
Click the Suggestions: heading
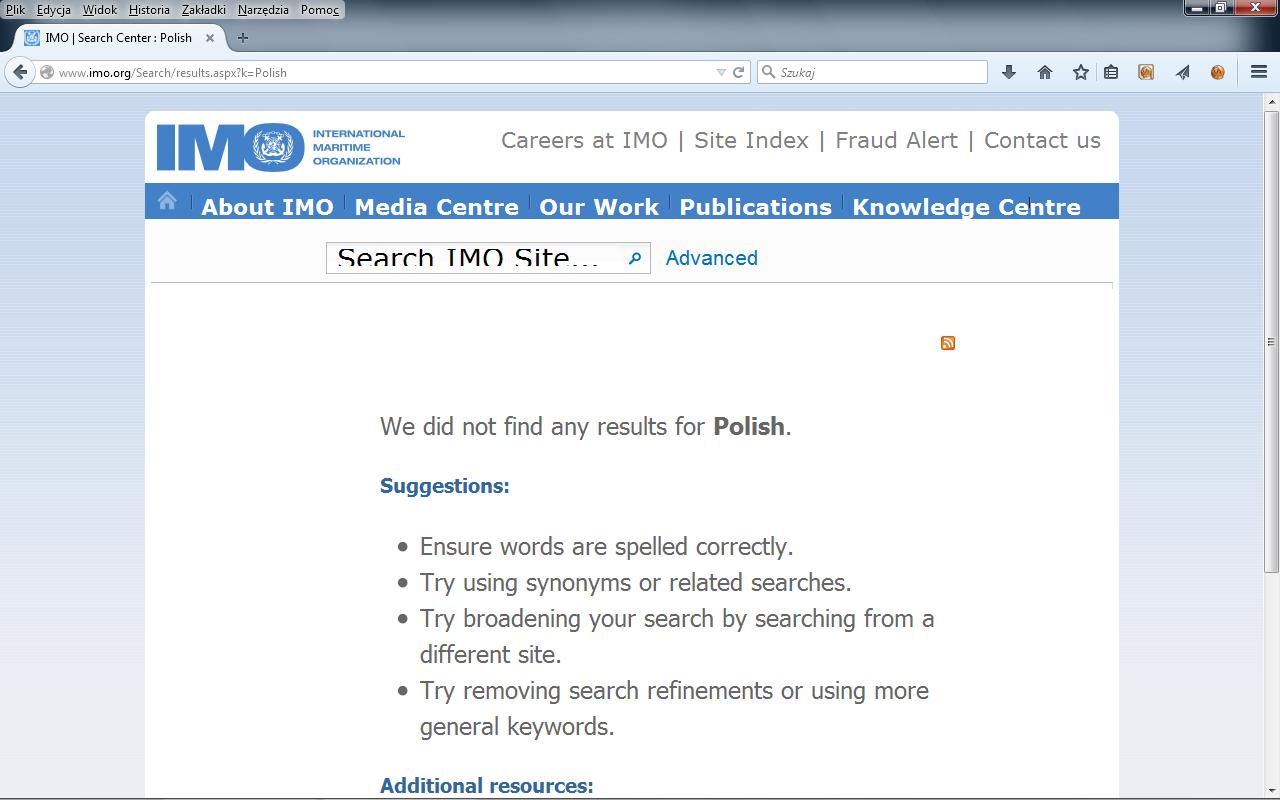(x=444, y=486)
